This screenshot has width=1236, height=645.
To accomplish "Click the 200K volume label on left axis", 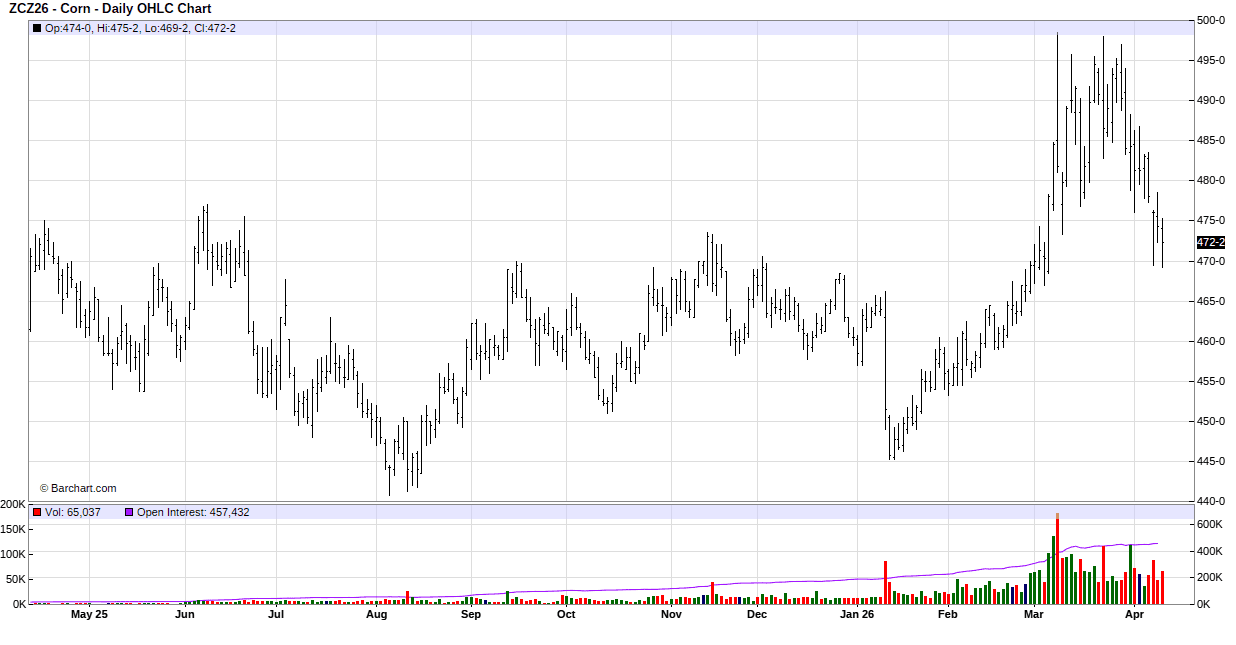I will [x=14, y=504].
